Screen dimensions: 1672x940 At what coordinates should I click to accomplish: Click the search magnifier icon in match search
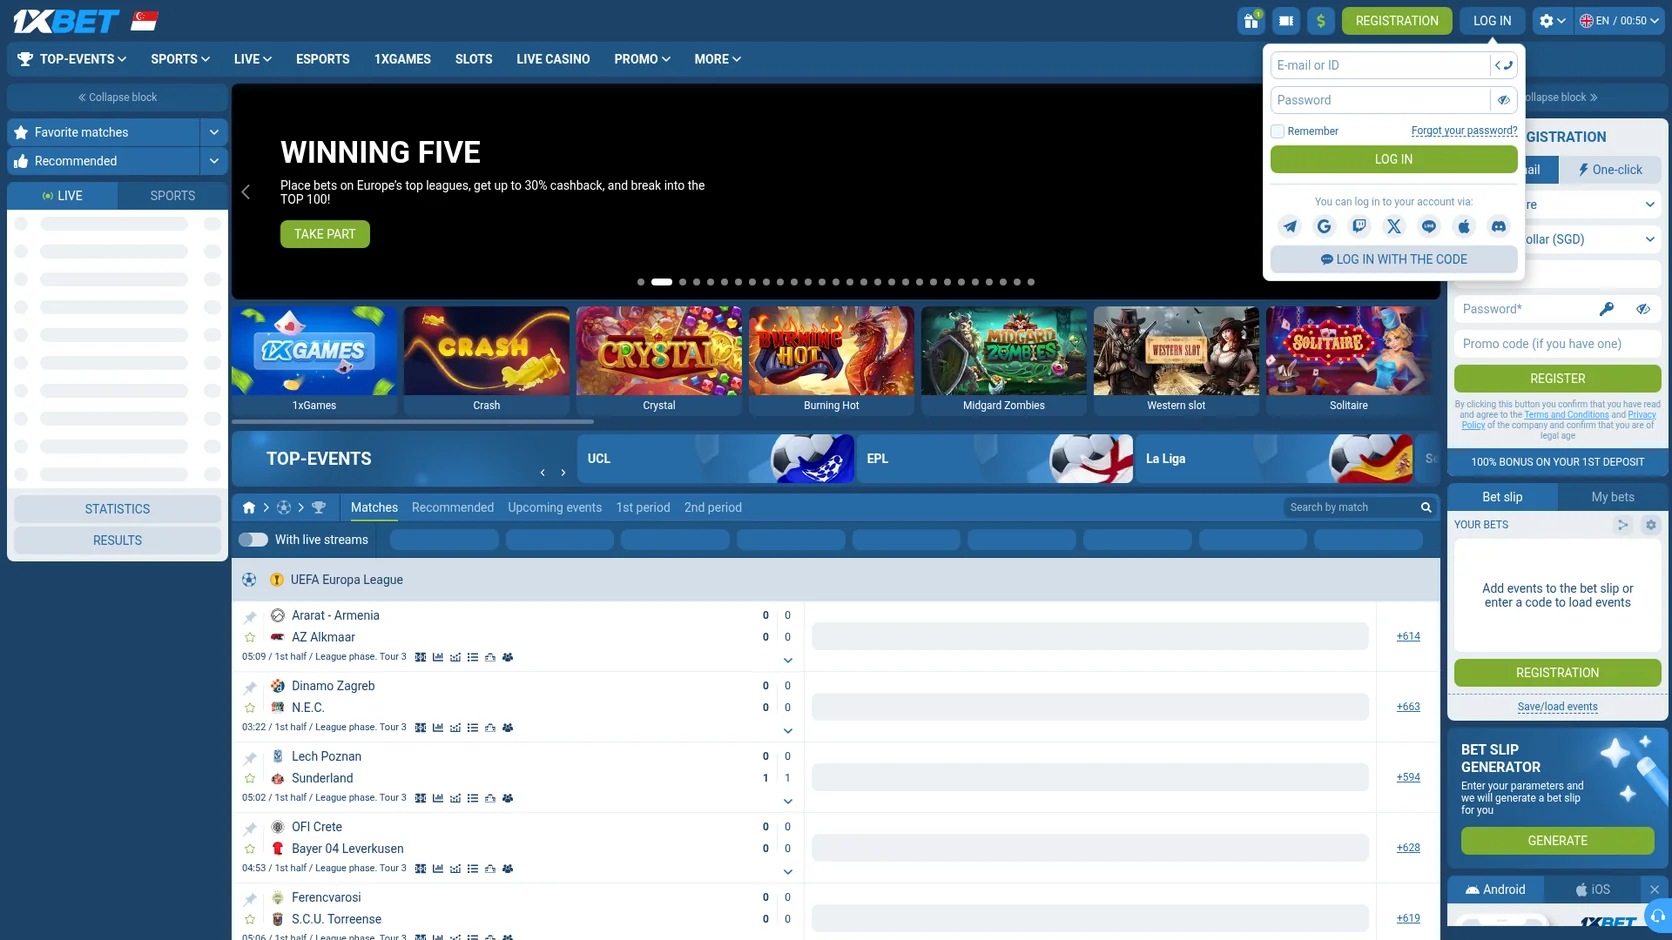click(x=1426, y=508)
